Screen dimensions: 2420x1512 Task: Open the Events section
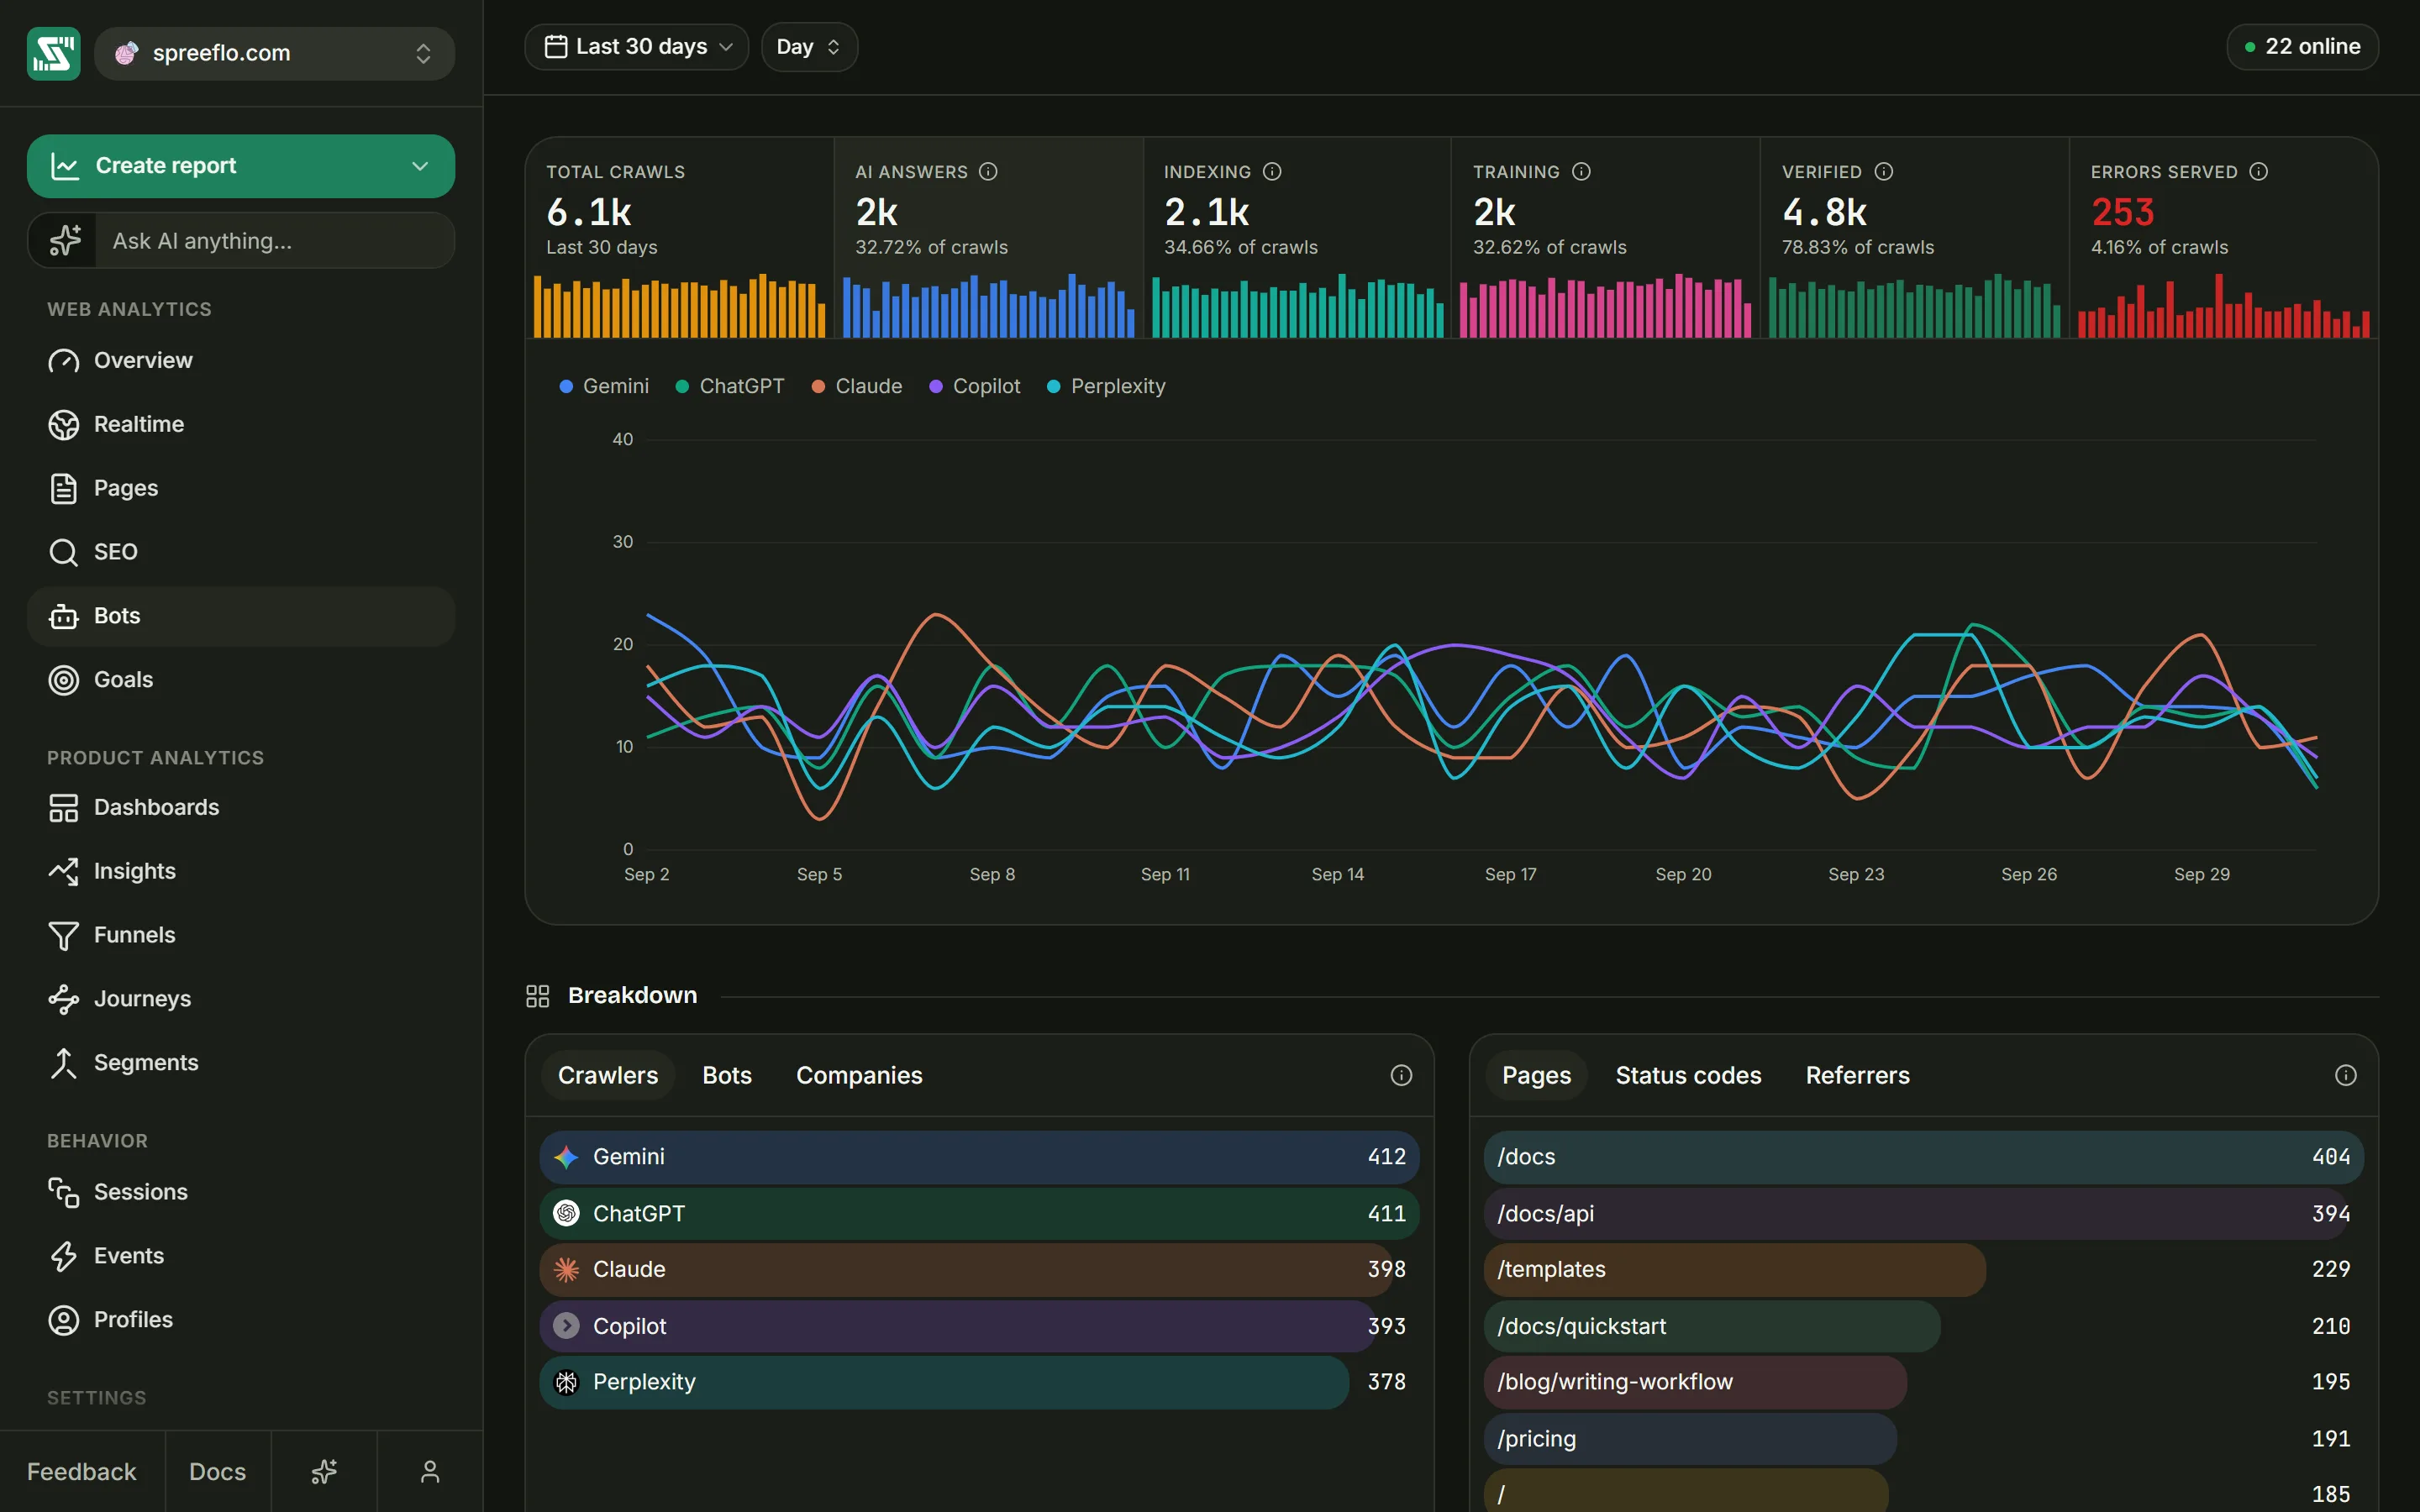coord(241,1256)
